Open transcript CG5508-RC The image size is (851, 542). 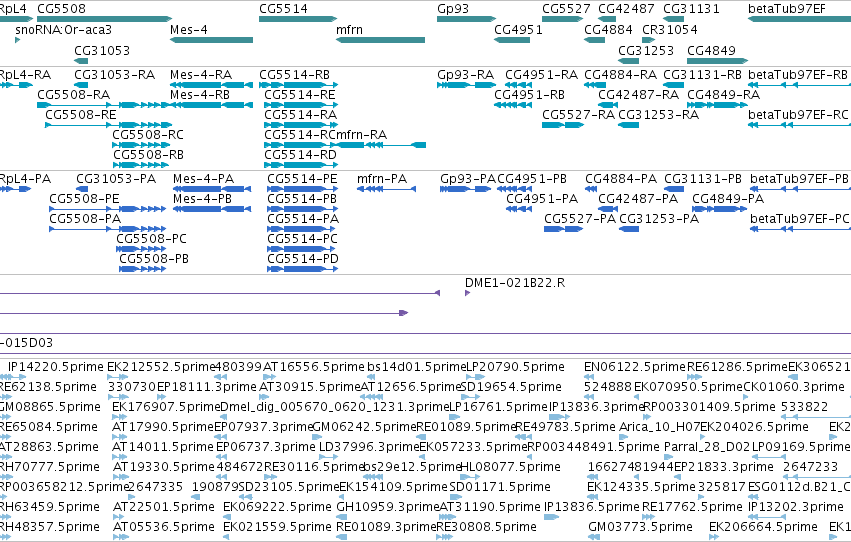click(x=148, y=135)
